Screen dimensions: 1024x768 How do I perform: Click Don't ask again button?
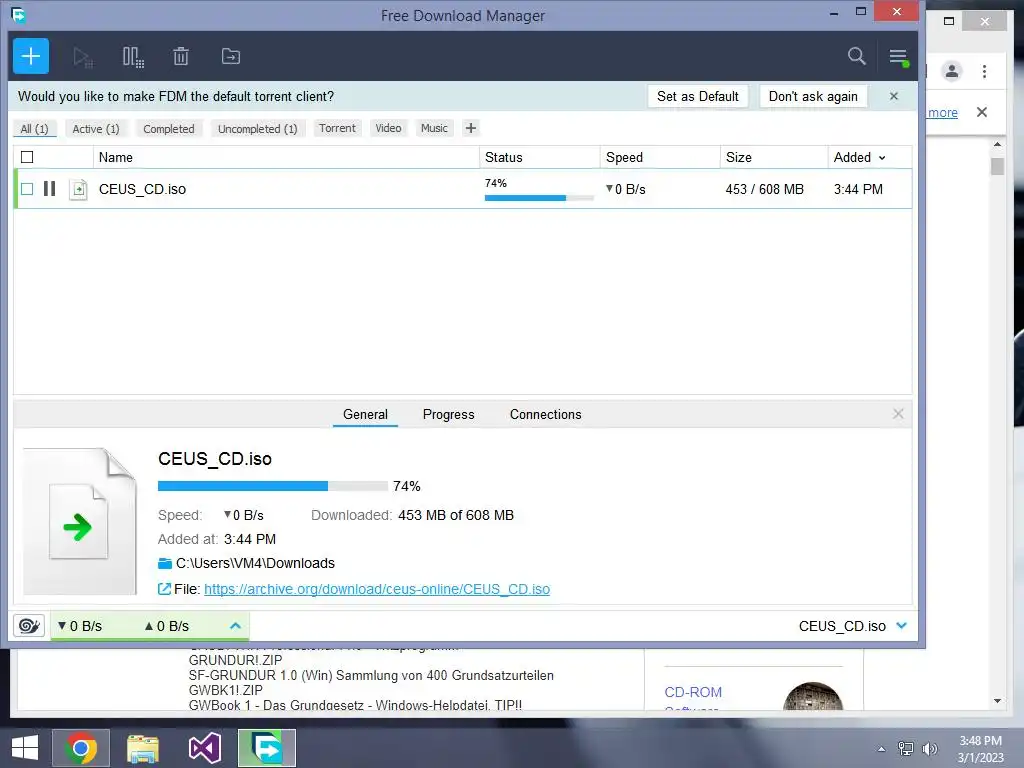point(813,96)
